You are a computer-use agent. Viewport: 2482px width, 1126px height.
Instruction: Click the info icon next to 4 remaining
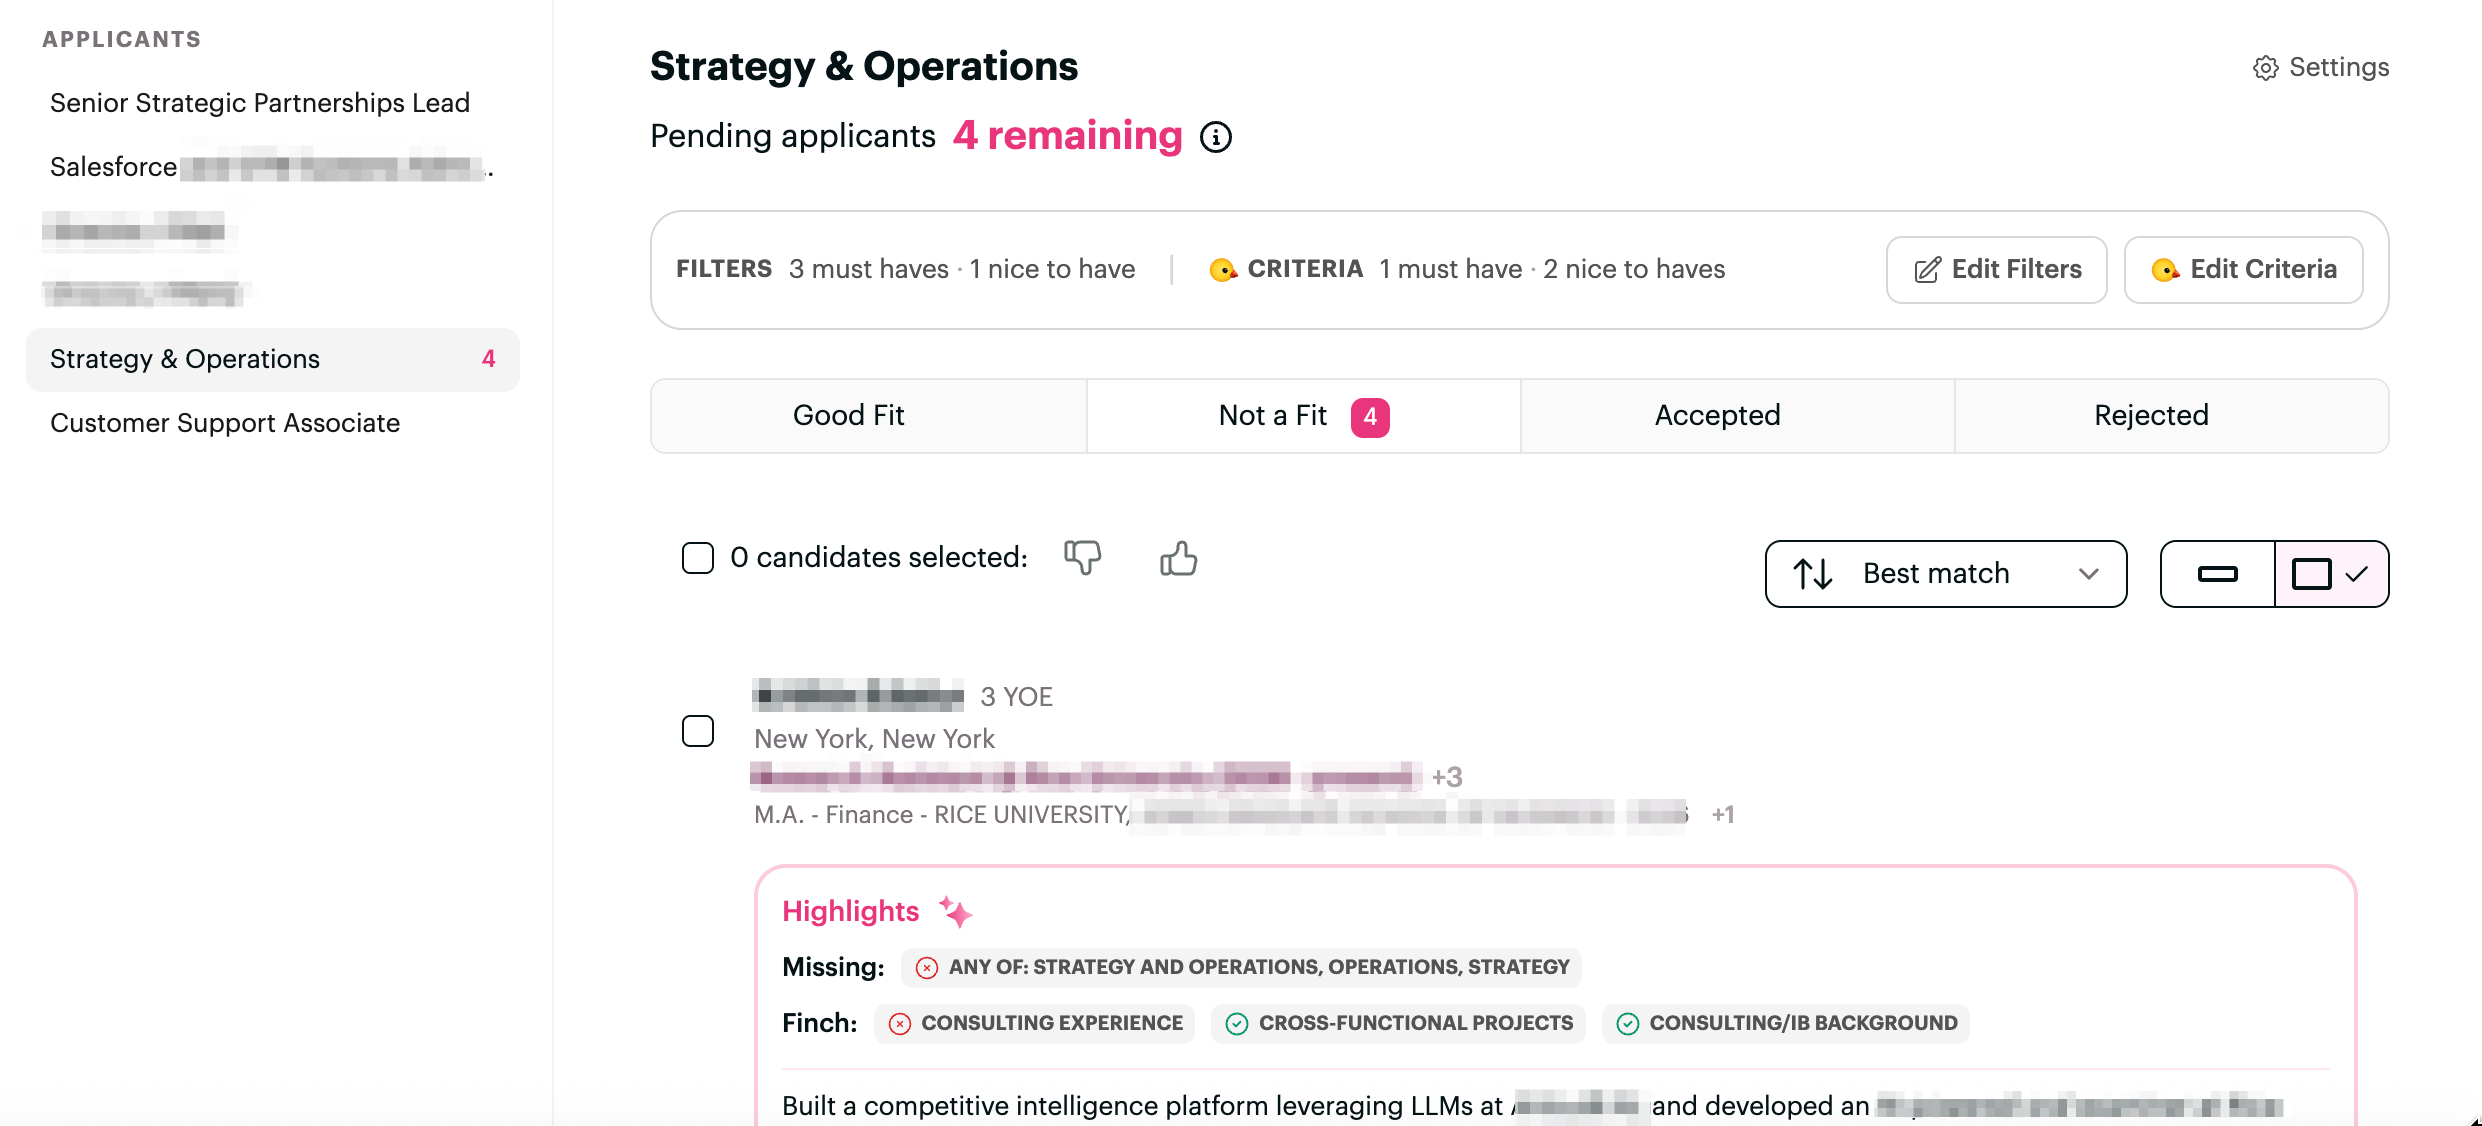(1216, 137)
